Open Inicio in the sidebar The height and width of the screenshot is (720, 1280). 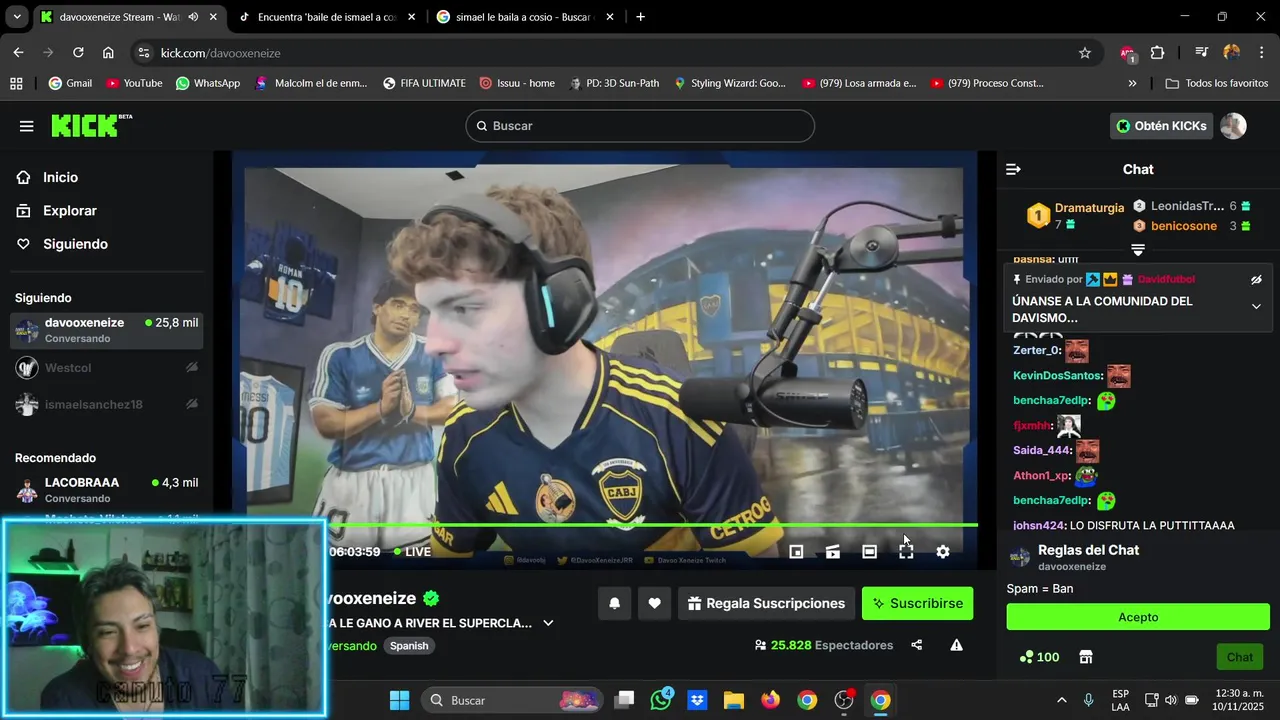point(60,177)
